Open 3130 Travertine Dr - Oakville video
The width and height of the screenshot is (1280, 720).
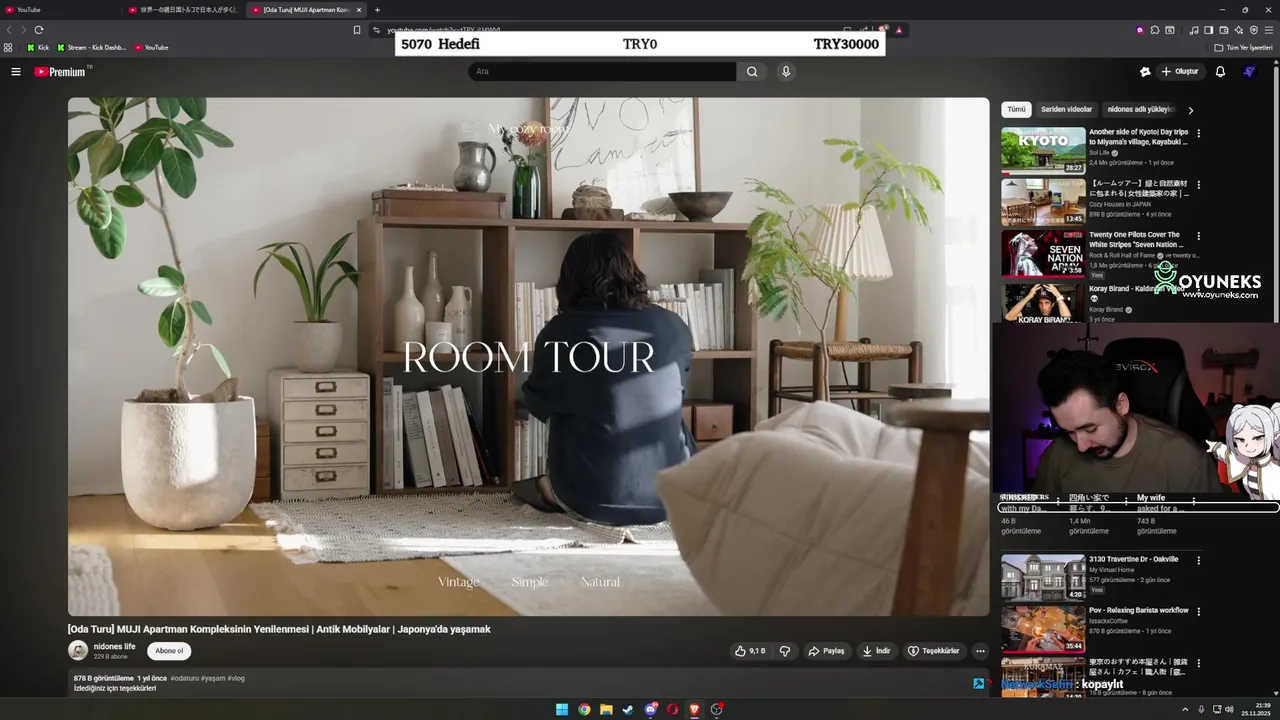point(1043,577)
